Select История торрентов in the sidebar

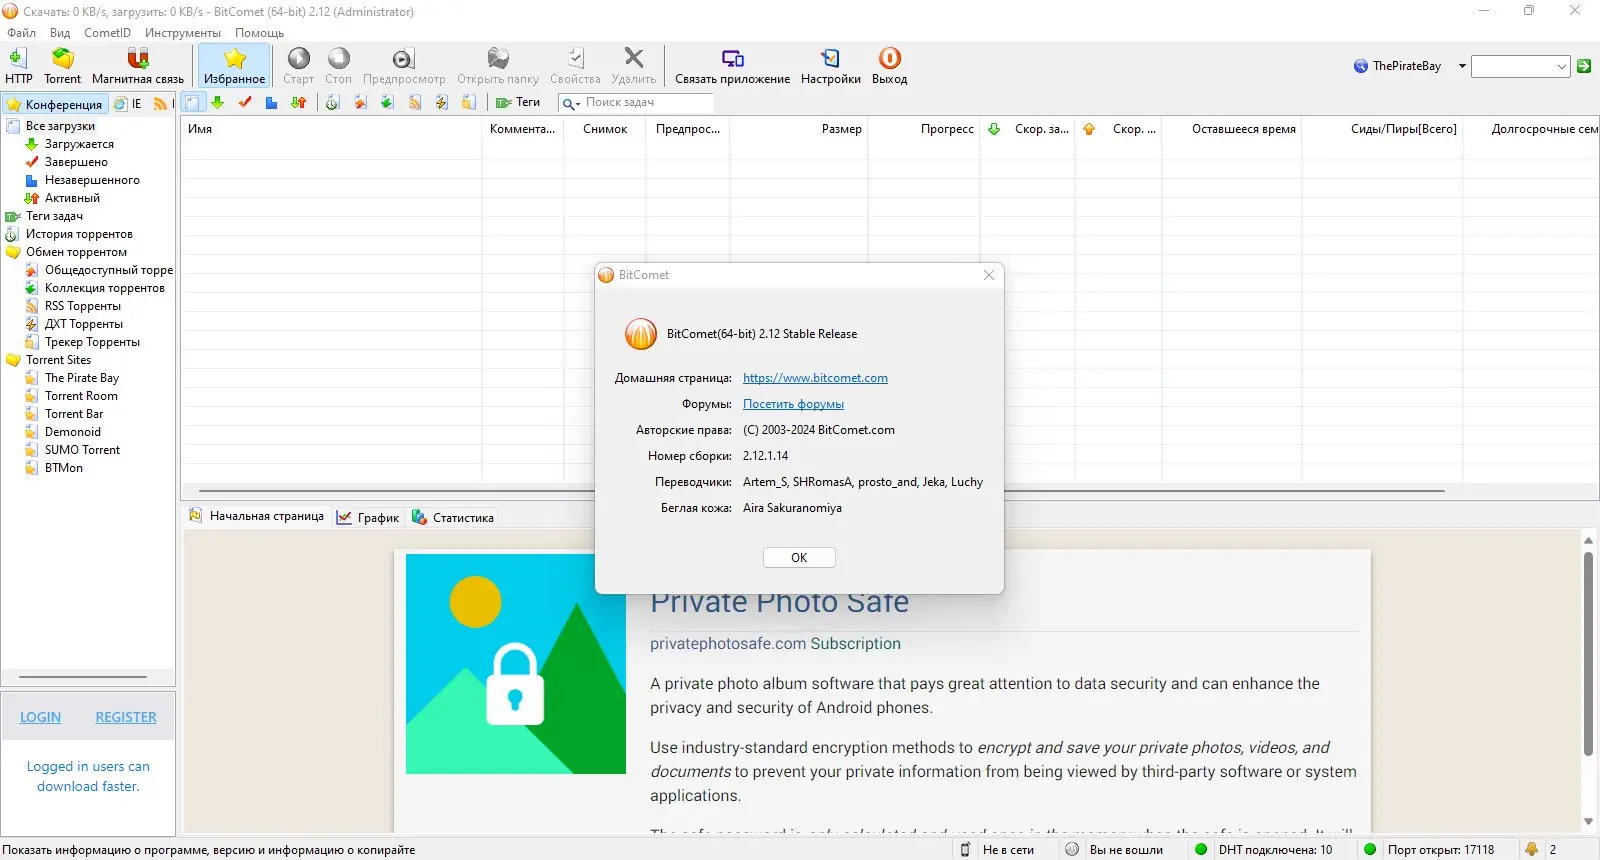pos(79,234)
